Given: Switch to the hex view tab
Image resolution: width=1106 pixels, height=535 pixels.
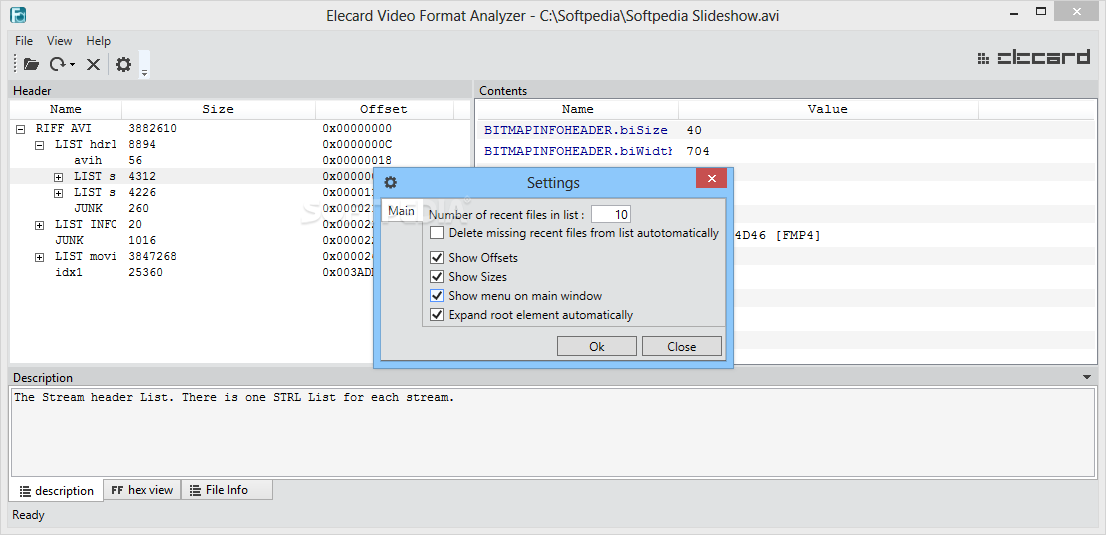Looking at the screenshot, I should point(142,490).
